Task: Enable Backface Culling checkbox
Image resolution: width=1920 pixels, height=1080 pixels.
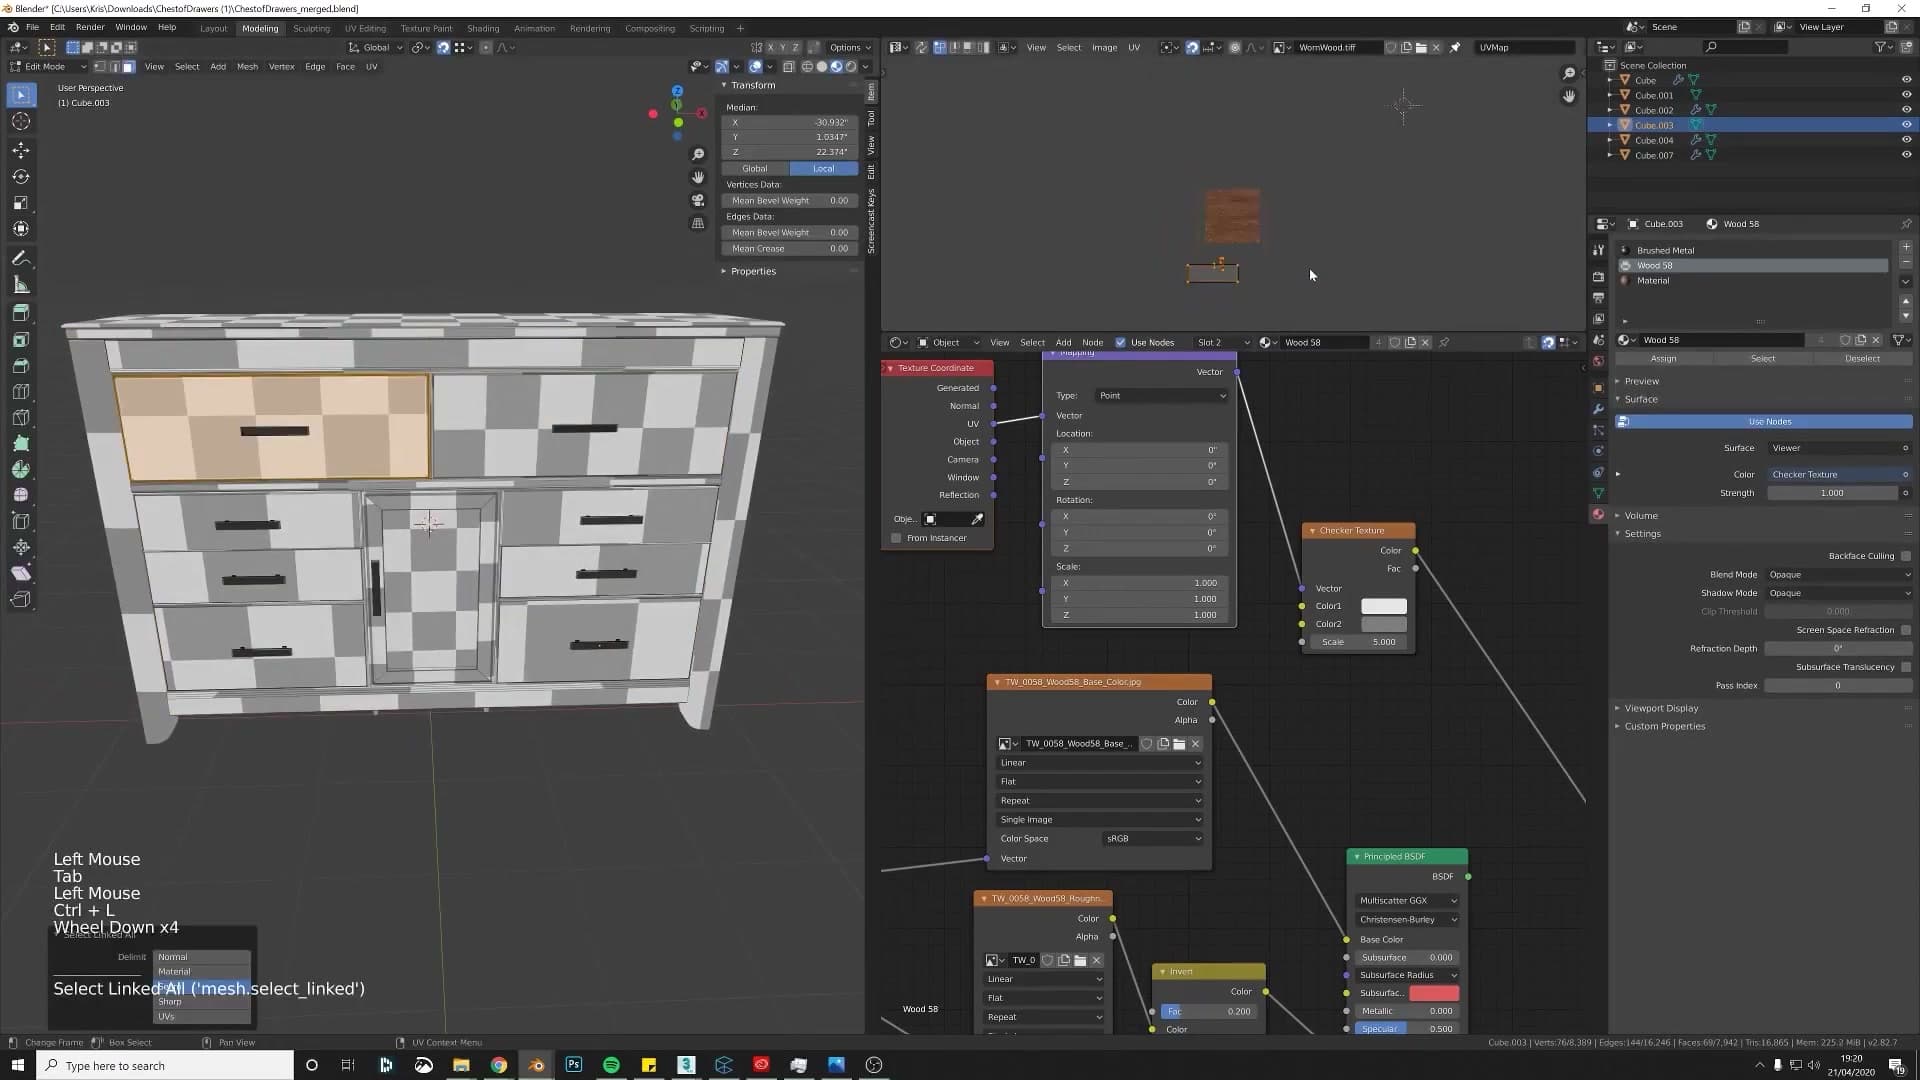Action: tap(1906, 557)
